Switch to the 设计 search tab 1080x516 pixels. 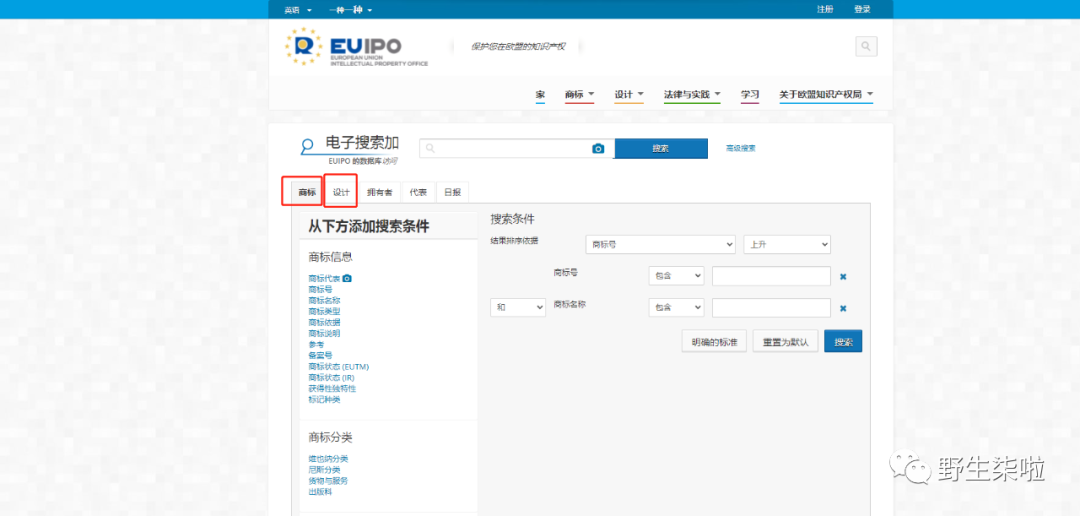point(342,193)
